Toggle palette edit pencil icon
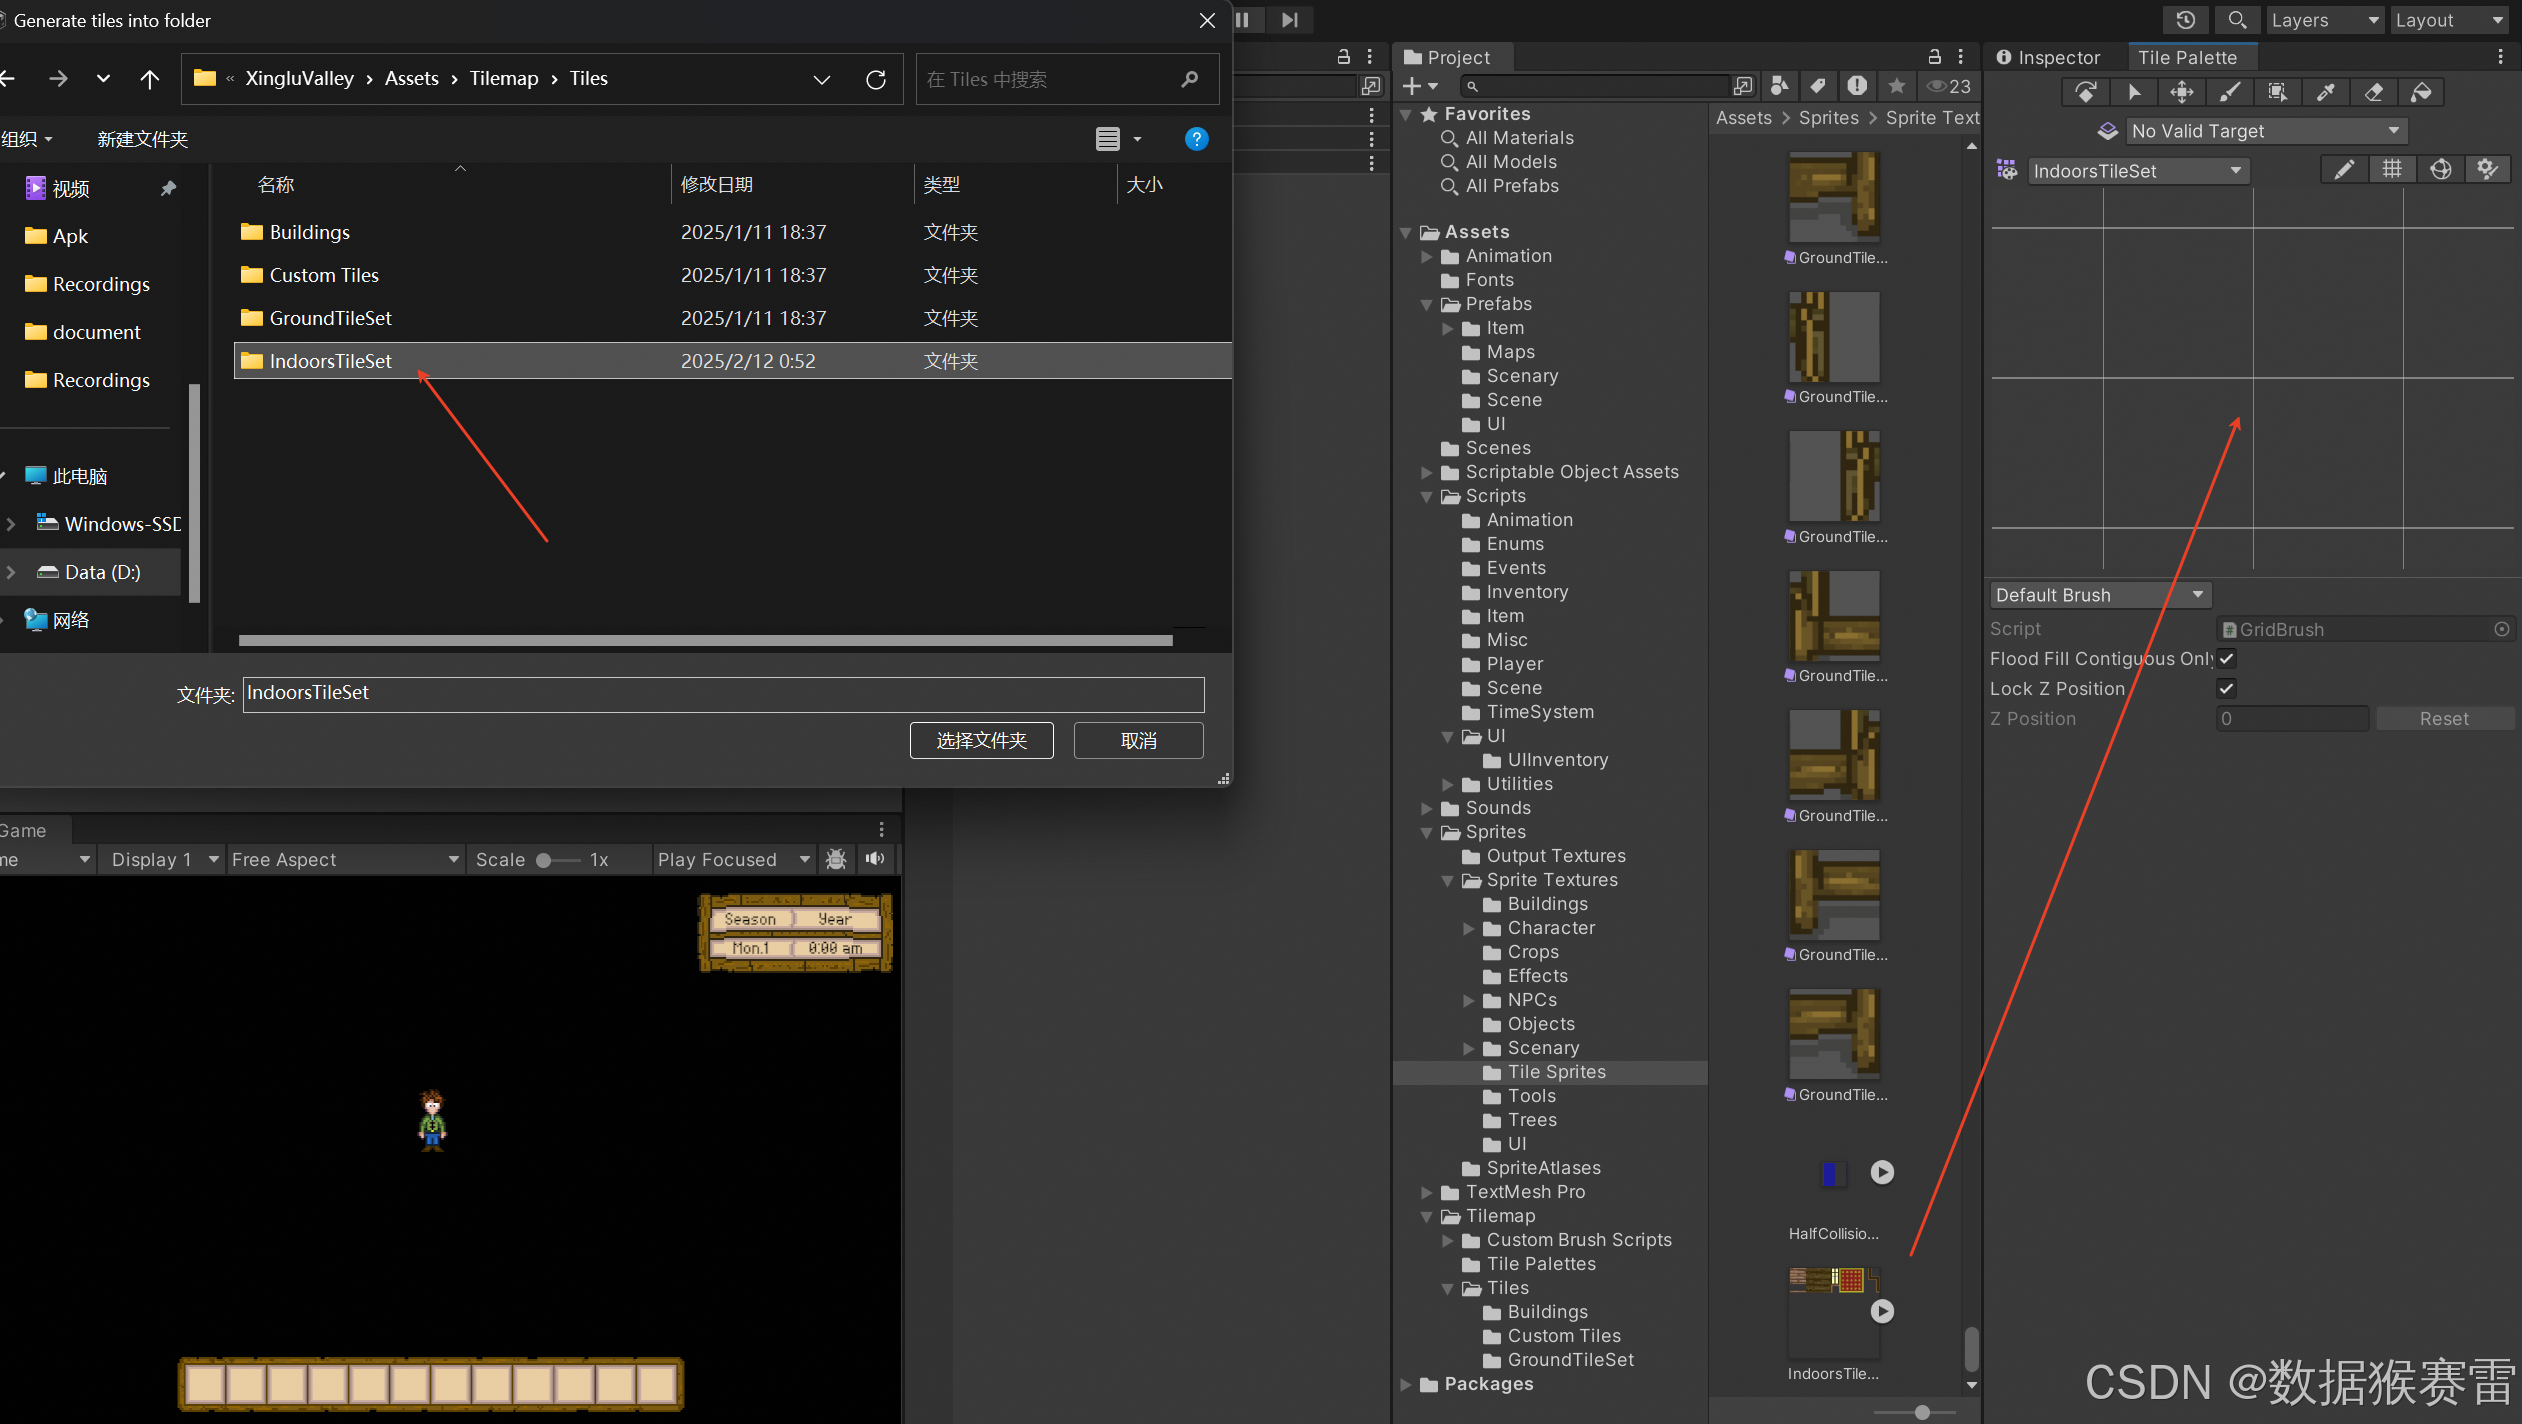 [2343, 170]
